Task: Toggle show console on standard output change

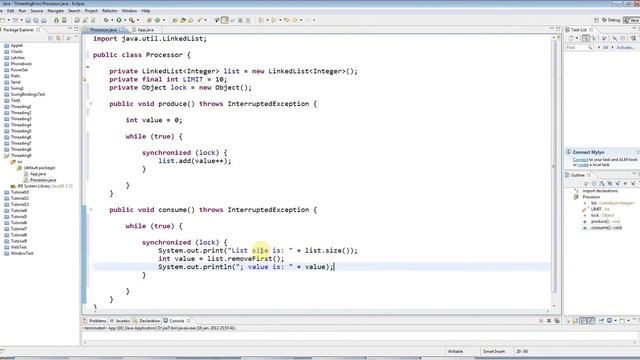Action: [583, 321]
